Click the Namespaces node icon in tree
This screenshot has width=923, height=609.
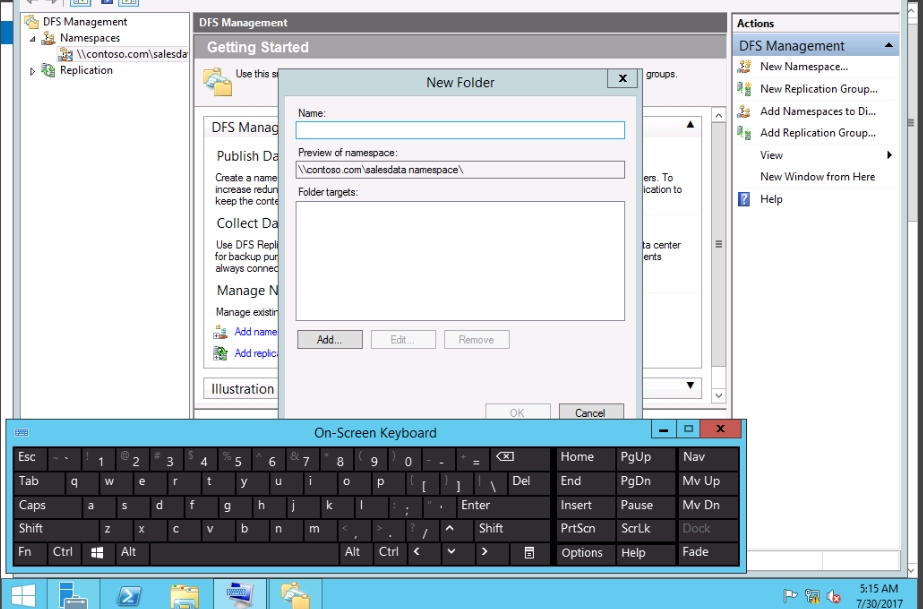click(48, 38)
